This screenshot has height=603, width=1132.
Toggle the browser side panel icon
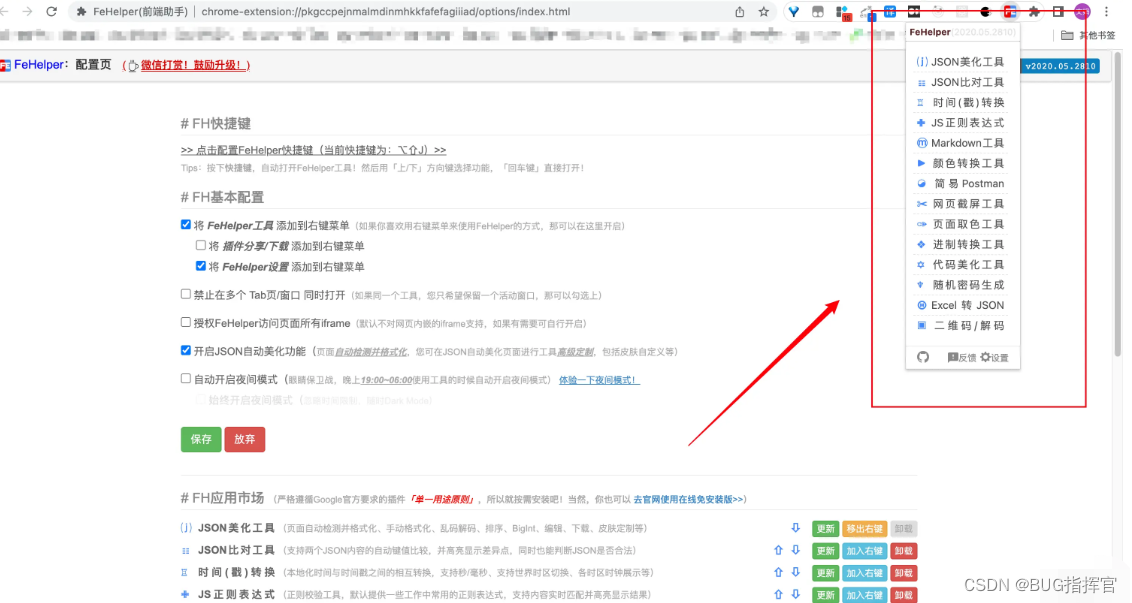point(1058,12)
